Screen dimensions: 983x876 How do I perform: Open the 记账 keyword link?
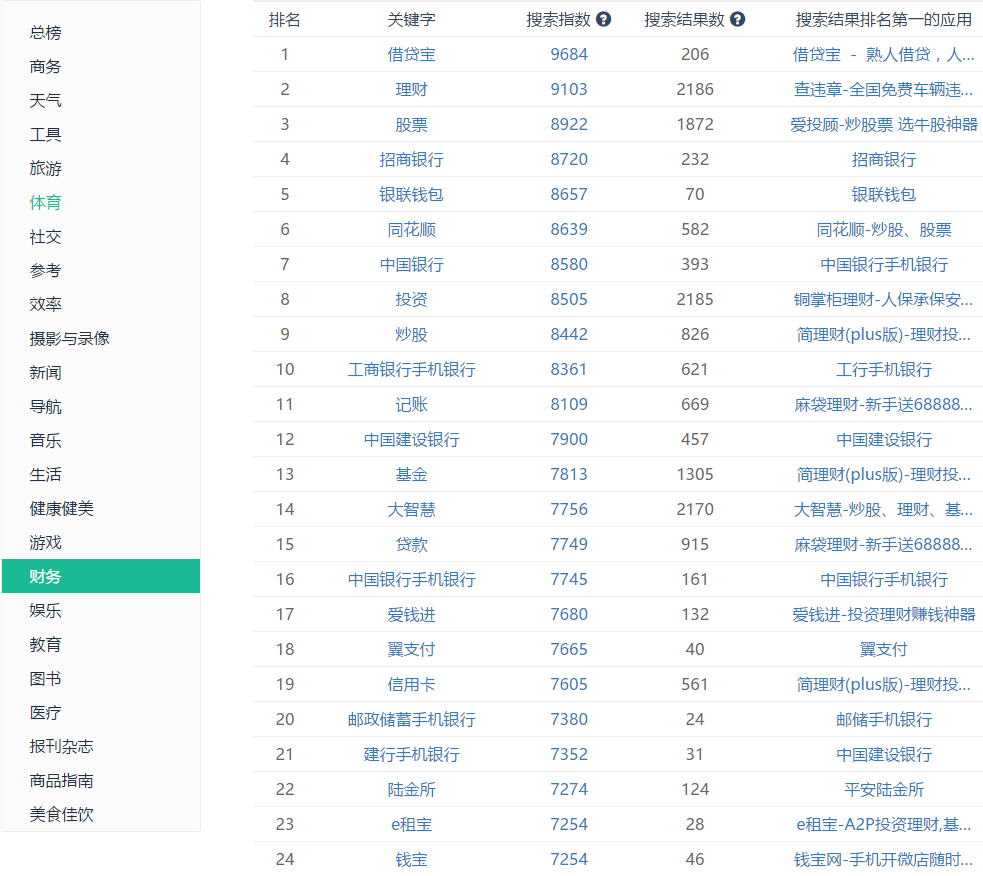(411, 405)
